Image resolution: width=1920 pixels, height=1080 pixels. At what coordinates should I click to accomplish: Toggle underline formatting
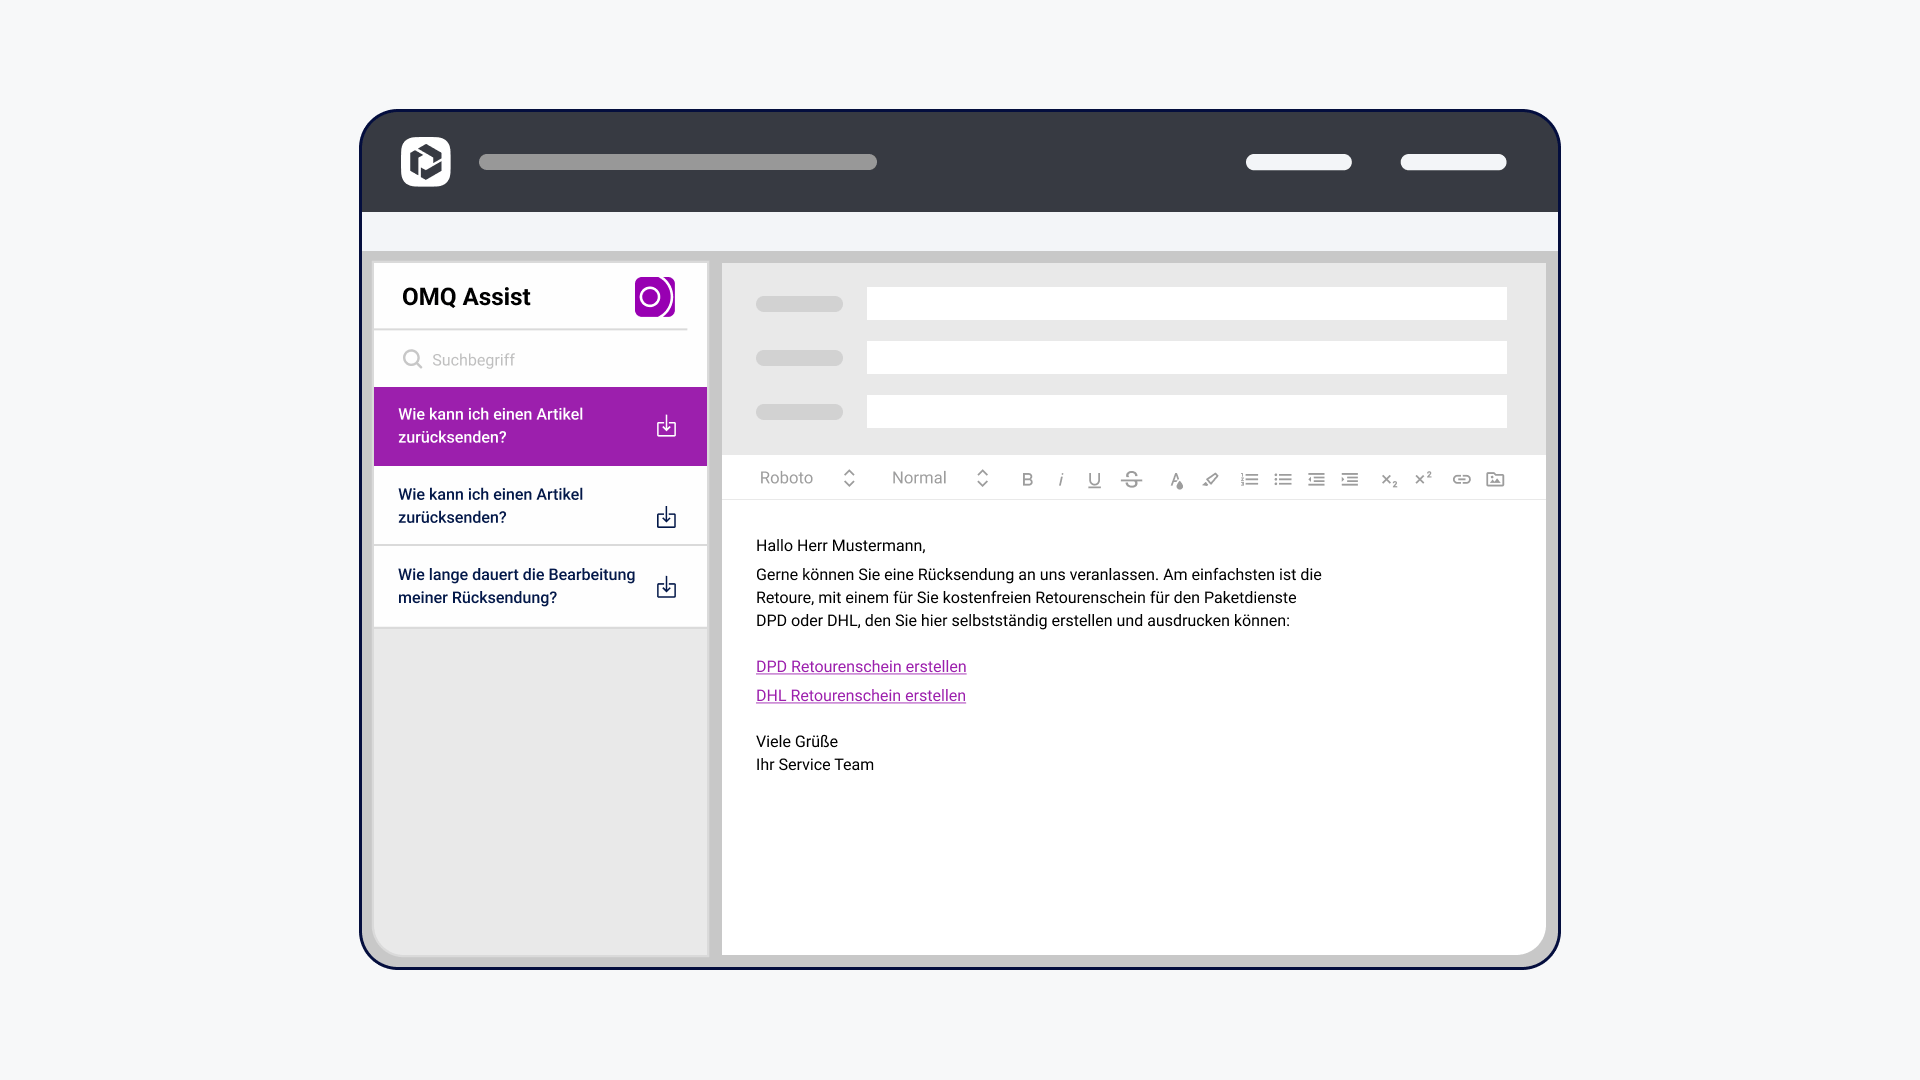tap(1094, 479)
